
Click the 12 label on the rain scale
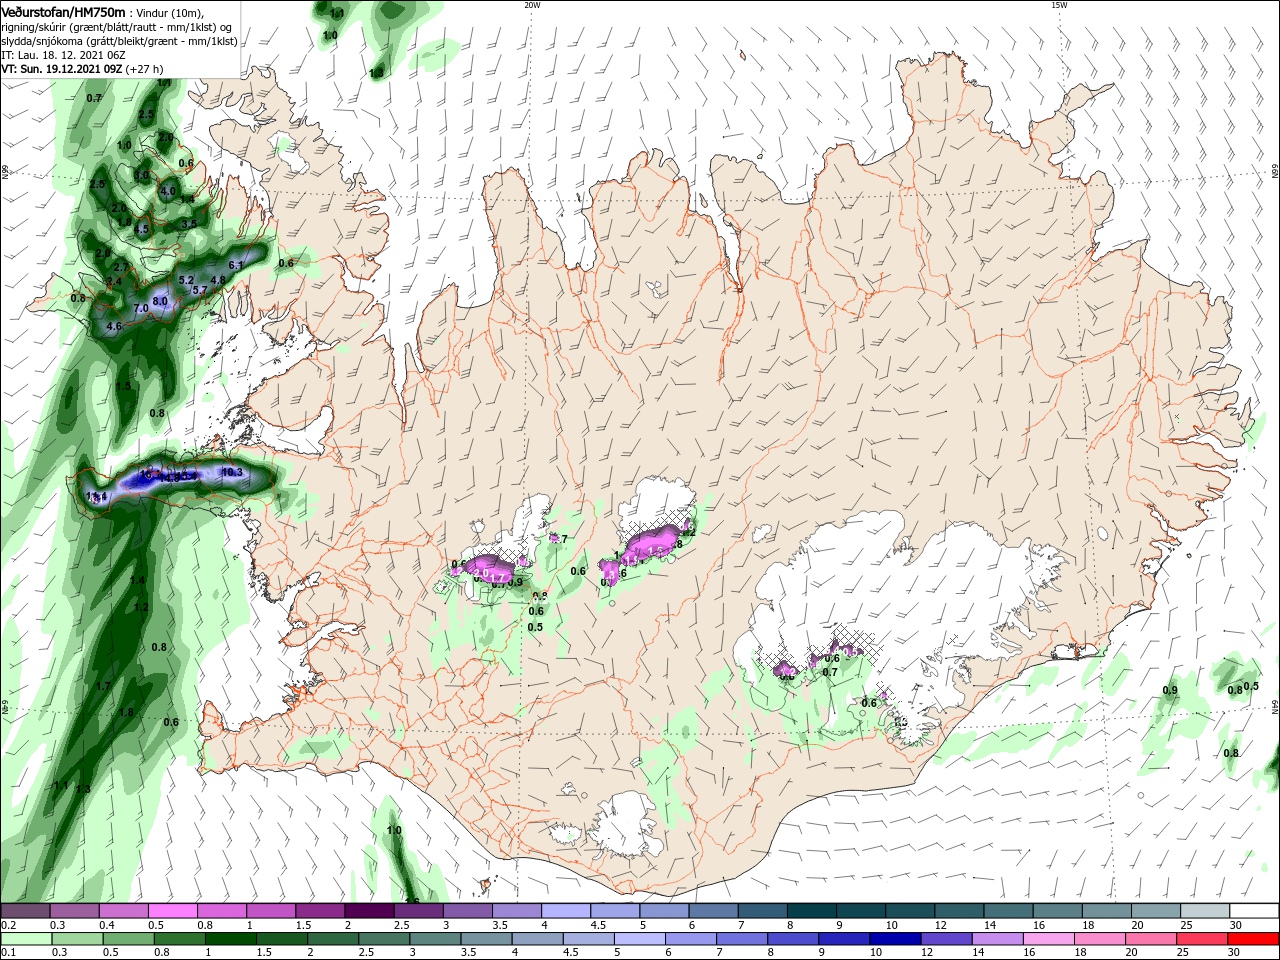(x=926, y=953)
